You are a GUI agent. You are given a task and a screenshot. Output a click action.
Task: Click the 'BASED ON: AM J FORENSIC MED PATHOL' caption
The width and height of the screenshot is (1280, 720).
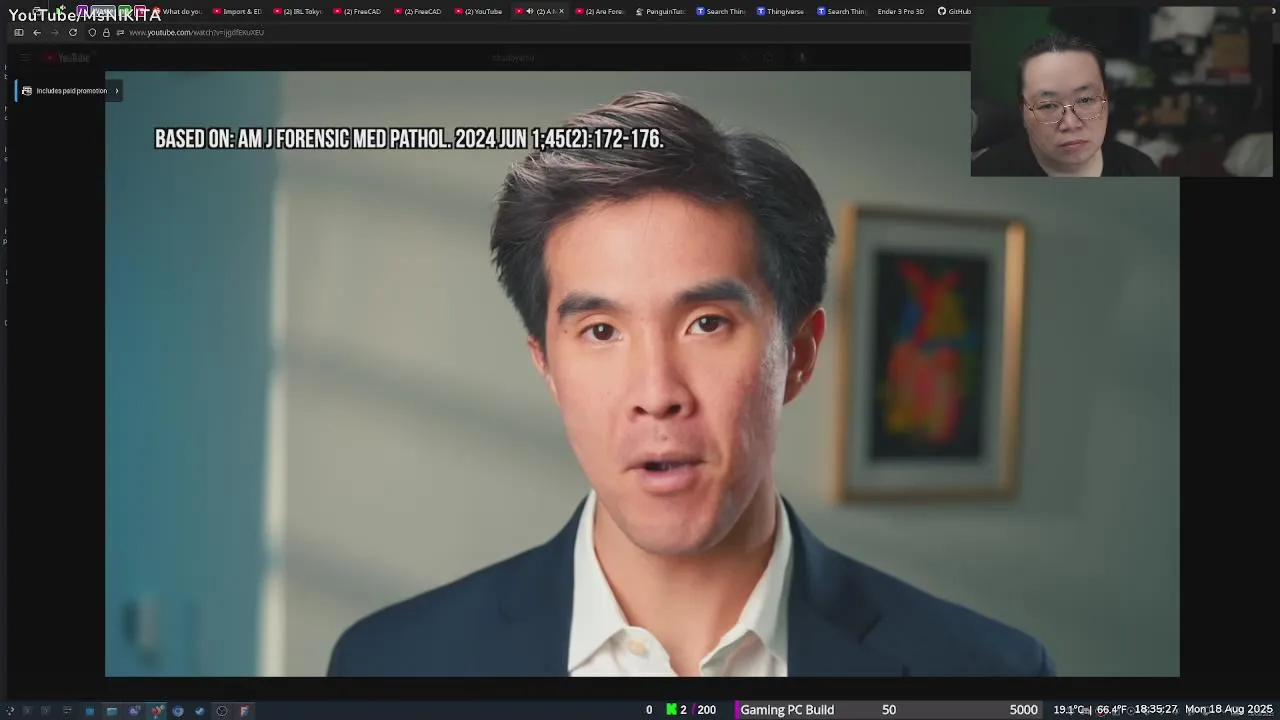[x=409, y=139]
